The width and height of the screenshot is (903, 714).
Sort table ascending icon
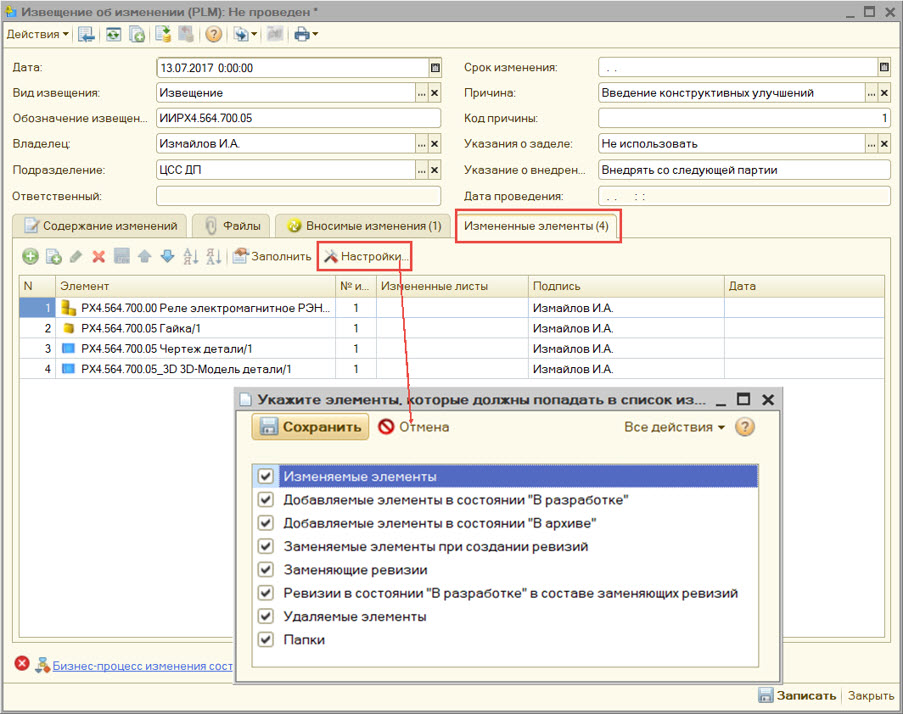pyautogui.click(x=191, y=256)
